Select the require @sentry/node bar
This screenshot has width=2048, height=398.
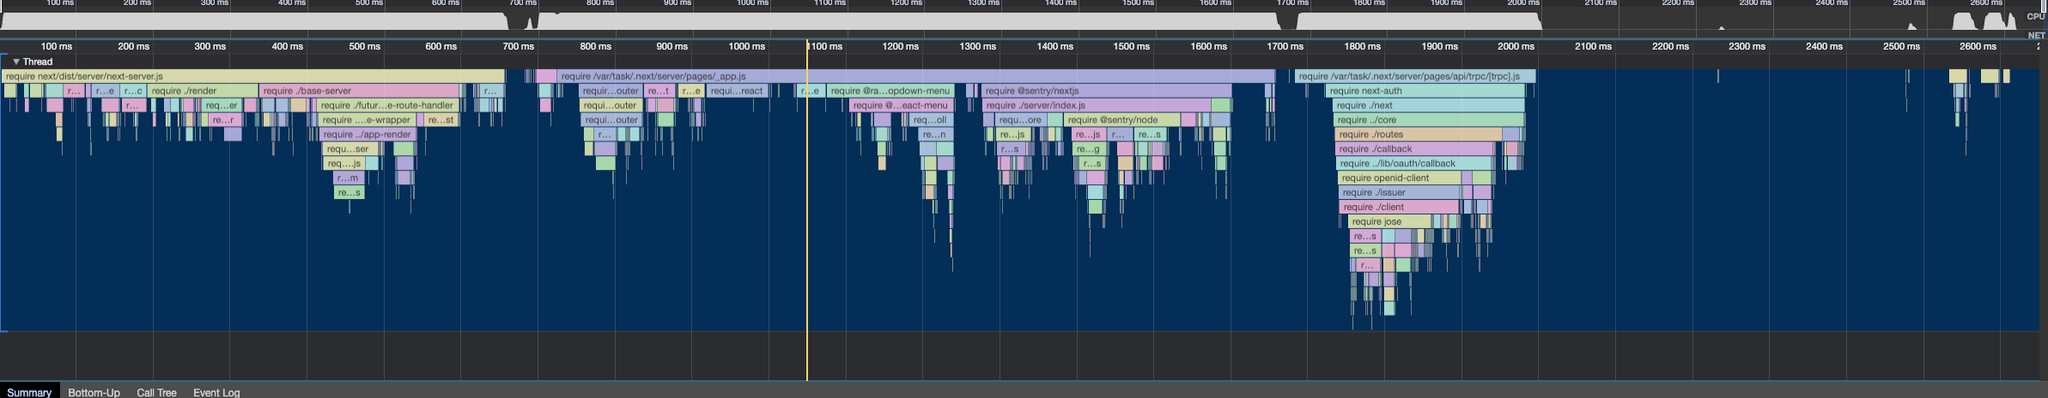click(x=1122, y=120)
